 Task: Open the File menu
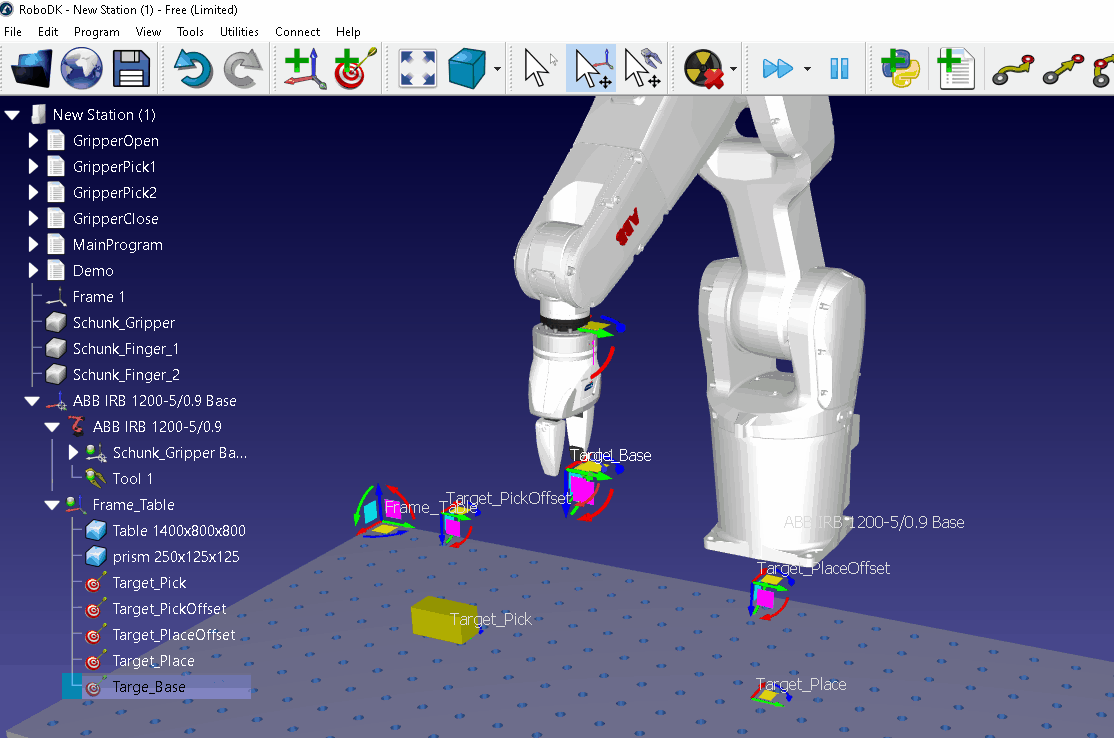click(13, 32)
